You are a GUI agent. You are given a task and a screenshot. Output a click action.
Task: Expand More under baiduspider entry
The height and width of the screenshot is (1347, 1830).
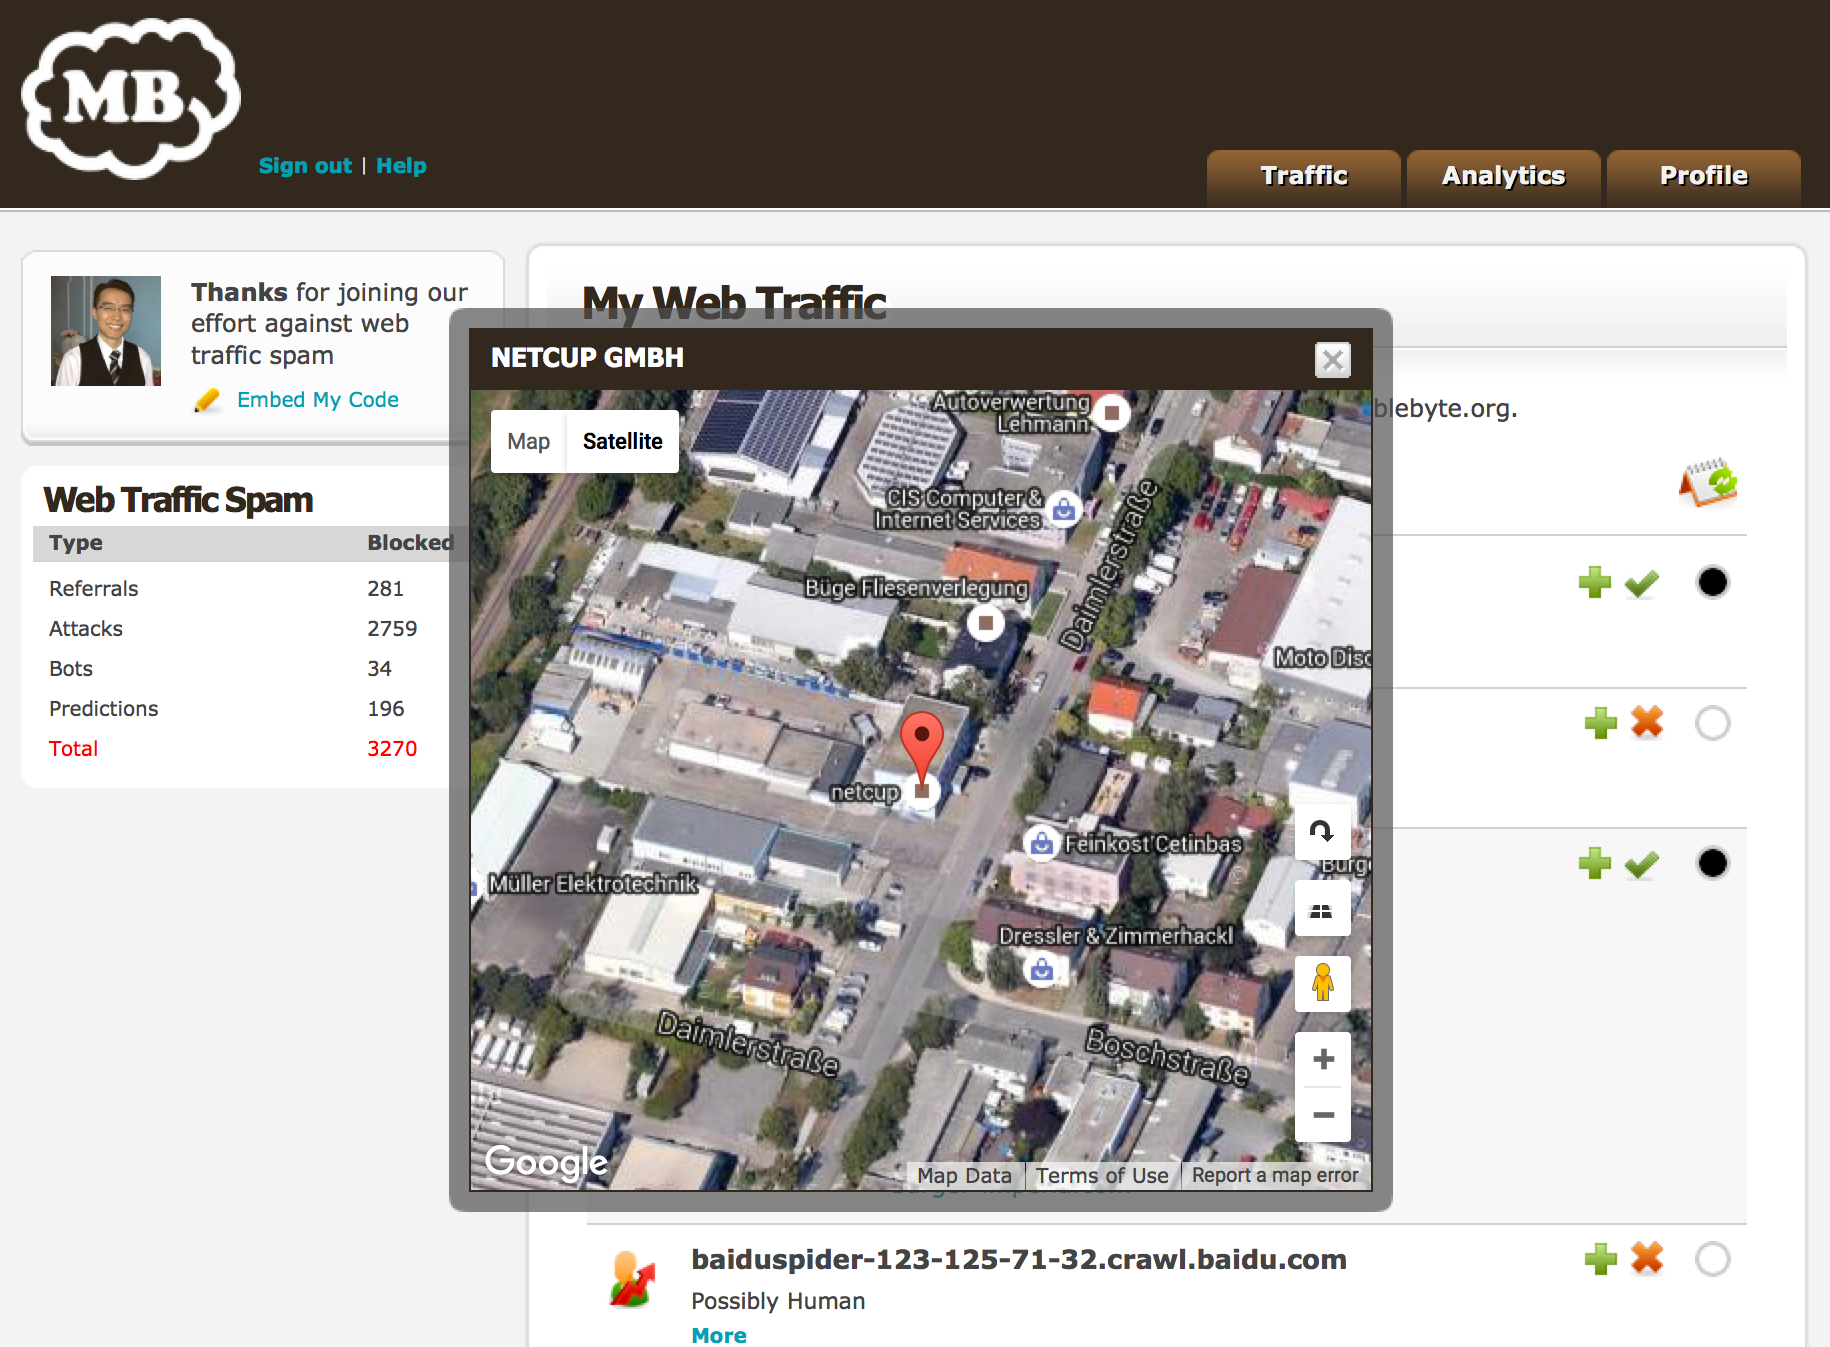coord(719,1335)
